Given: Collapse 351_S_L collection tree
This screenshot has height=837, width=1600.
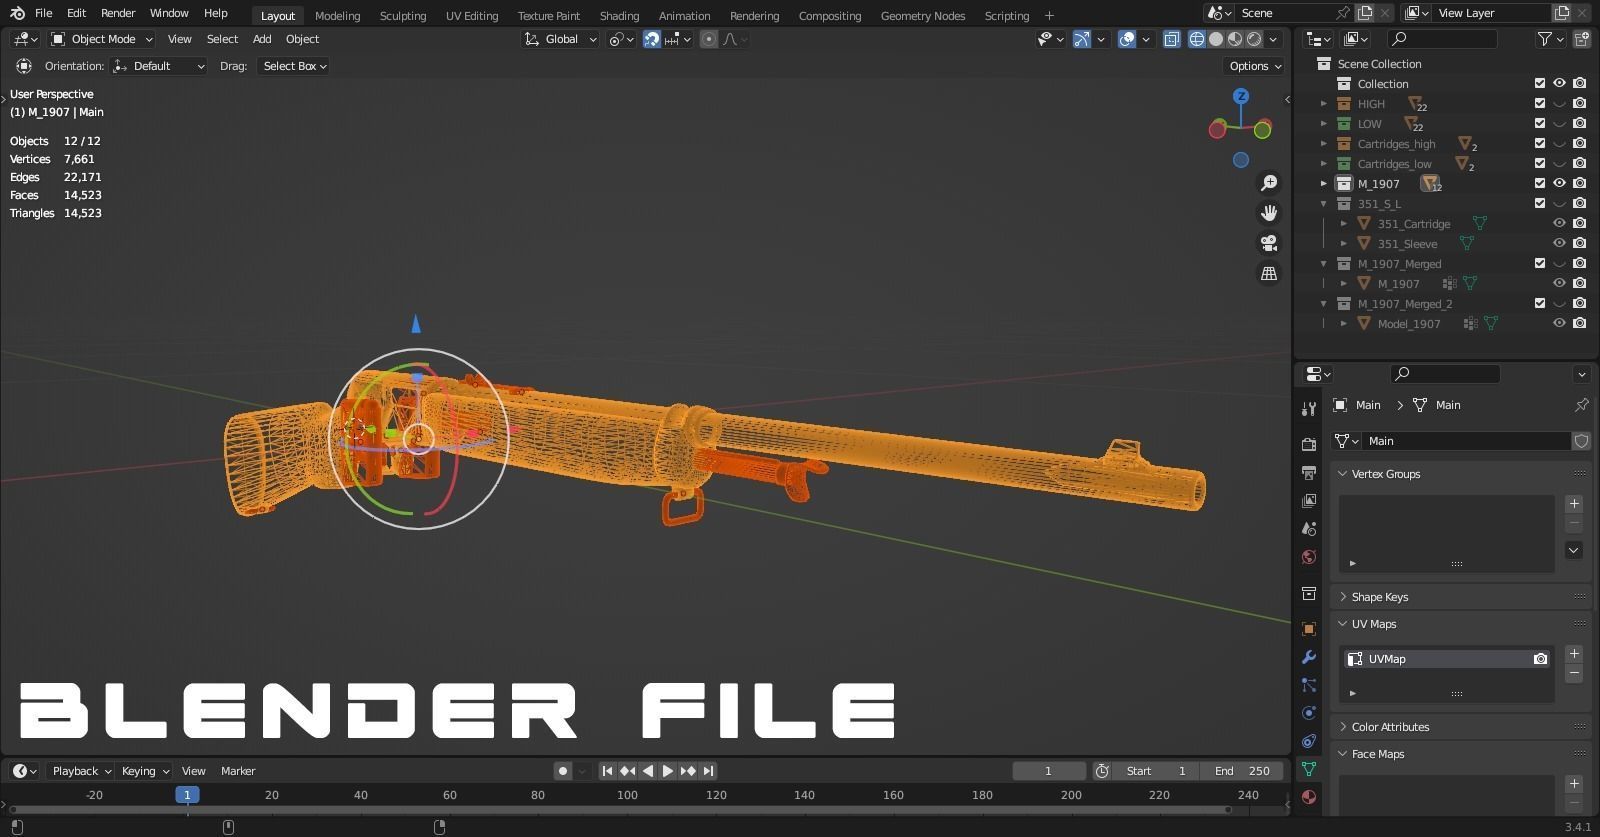Looking at the screenshot, I should coord(1324,203).
